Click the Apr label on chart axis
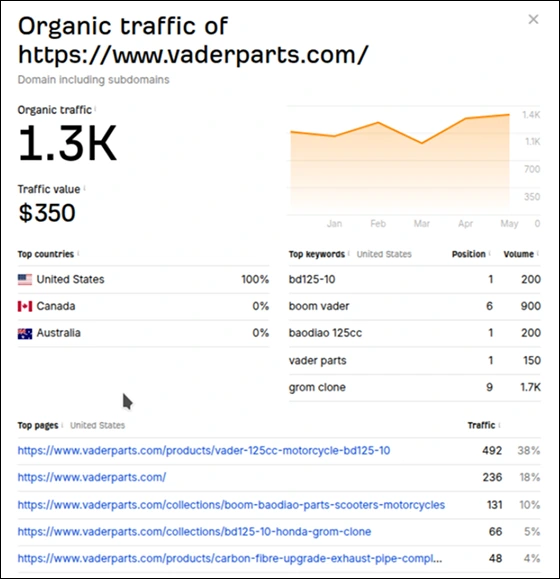560x579 pixels. coord(465,223)
